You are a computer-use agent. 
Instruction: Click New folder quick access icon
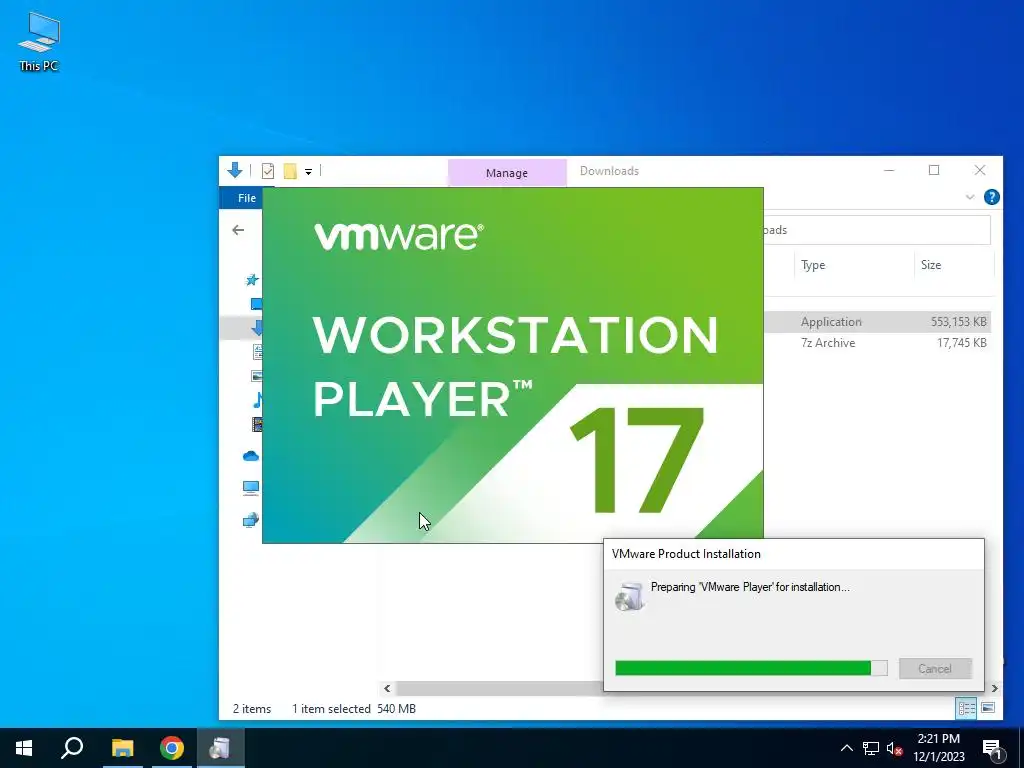(x=290, y=171)
